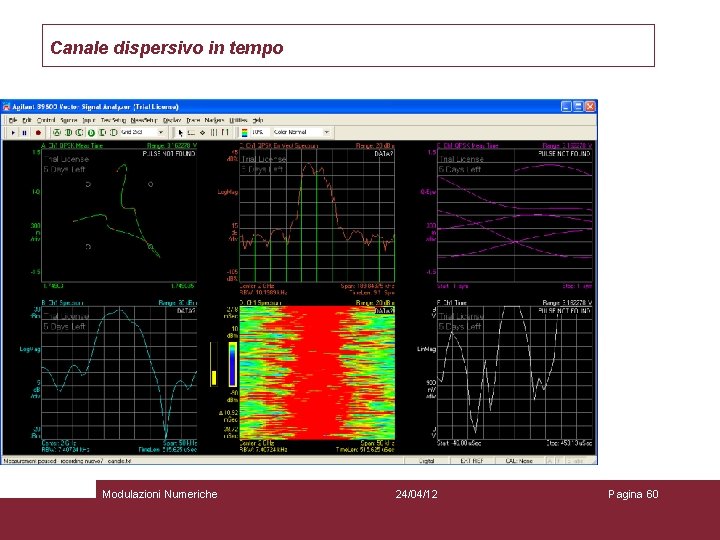Click the spectrogram color scale bar
This screenshot has width=720, height=540.
(x=233, y=364)
